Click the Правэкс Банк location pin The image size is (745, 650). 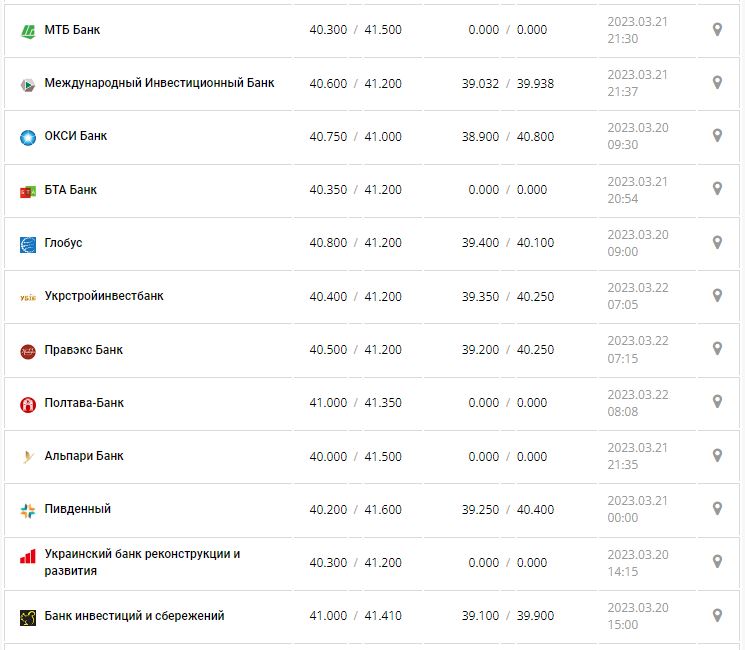pyautogui.click(x=717, y=349)
